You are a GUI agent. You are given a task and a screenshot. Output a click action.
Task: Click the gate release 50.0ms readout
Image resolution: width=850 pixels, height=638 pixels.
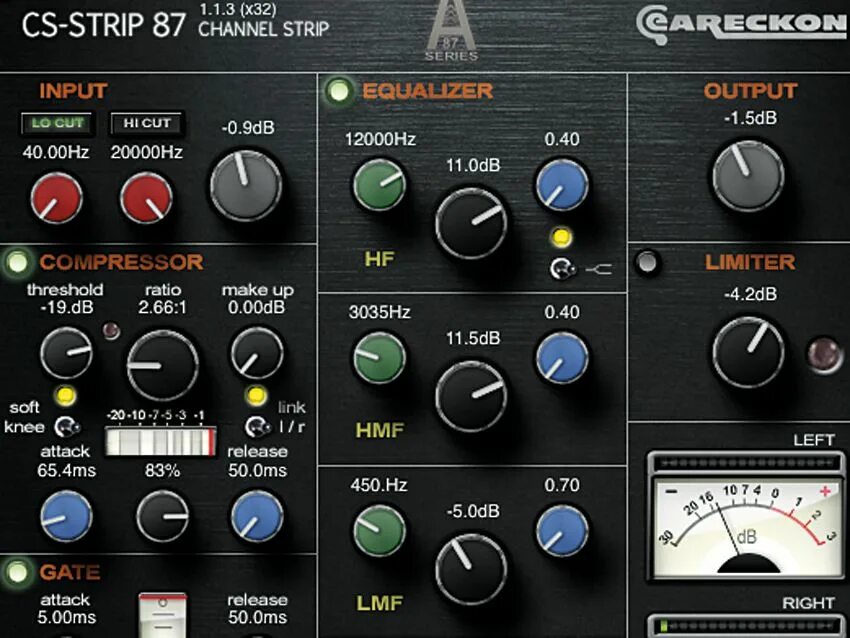pyautogui.click(x=257, y=617)
